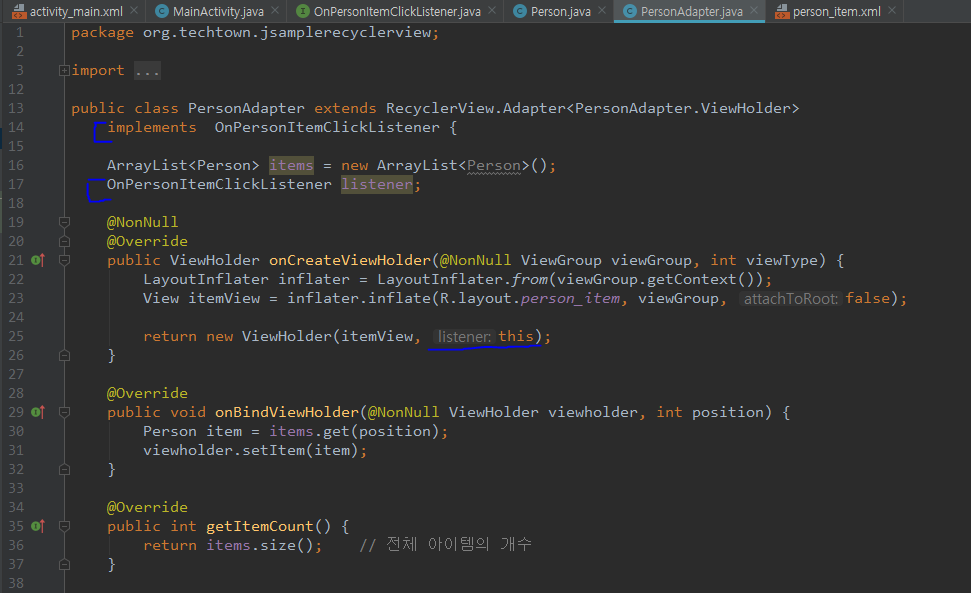The image size is (971, 593).
Task: Click the 'attachToRoot:' parameter hint
Action: click(x=791, y=299)
